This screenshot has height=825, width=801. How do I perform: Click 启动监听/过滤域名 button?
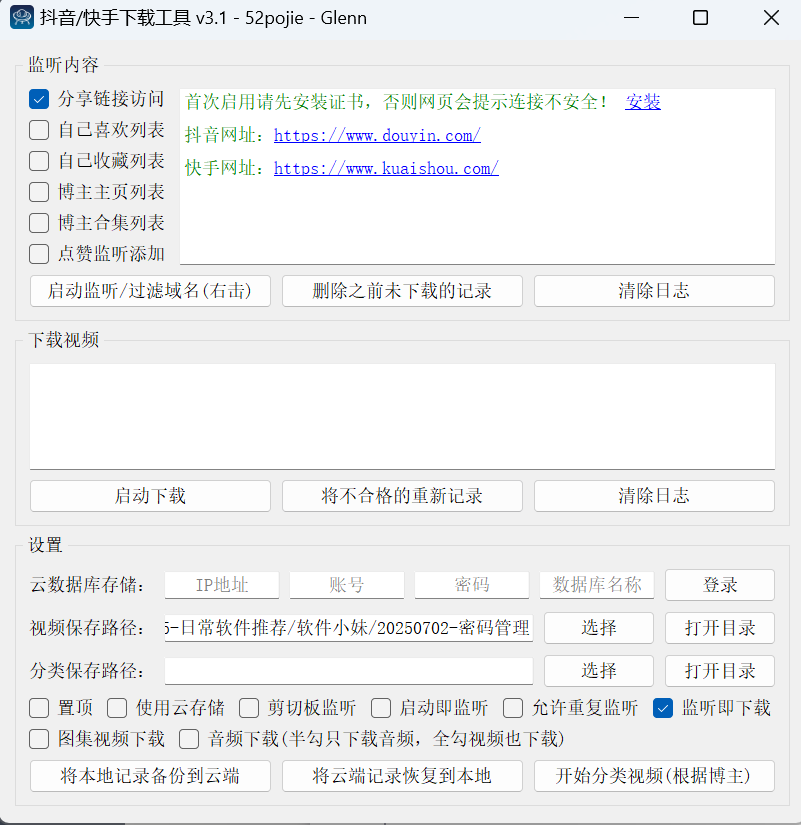150,290
